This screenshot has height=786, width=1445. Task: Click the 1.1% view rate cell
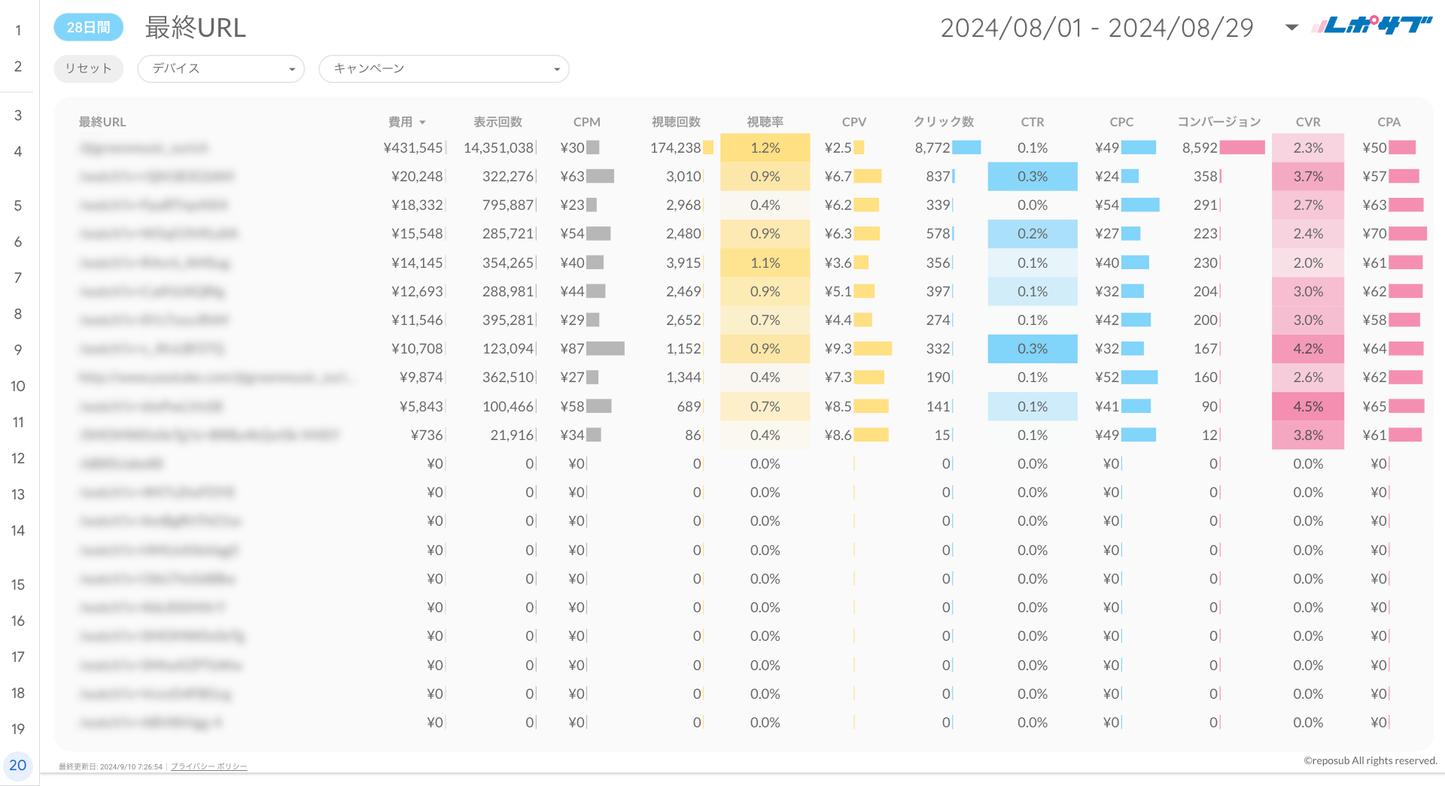click(765, 263)
